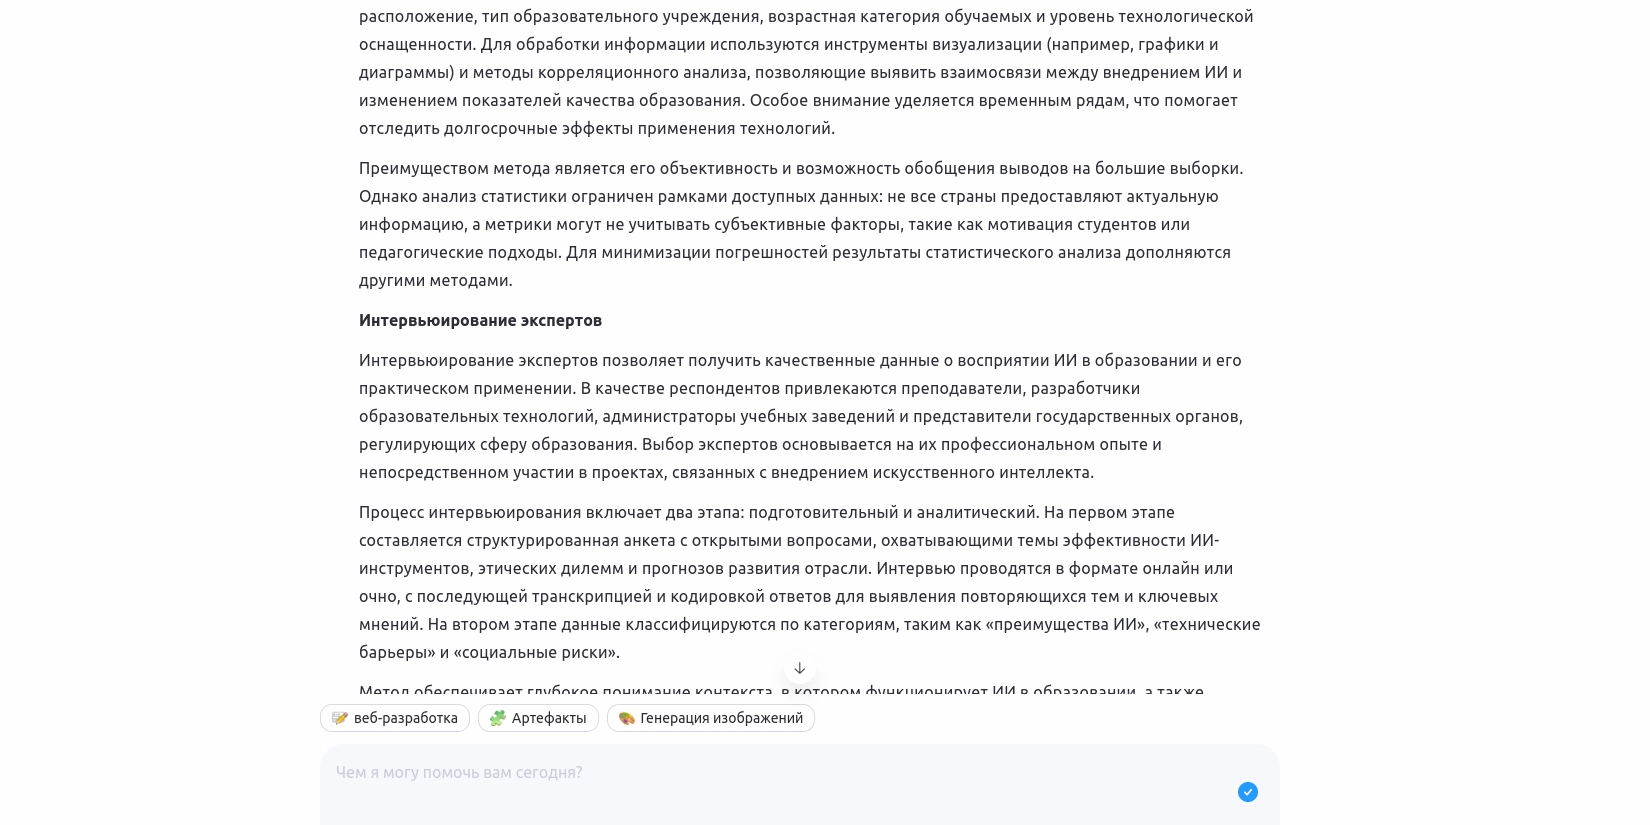Click the heading 'Интервьюирование экспертов'
Image resolution: width=1650 pixels, height=825 pixels.
(x=480, y=320)
